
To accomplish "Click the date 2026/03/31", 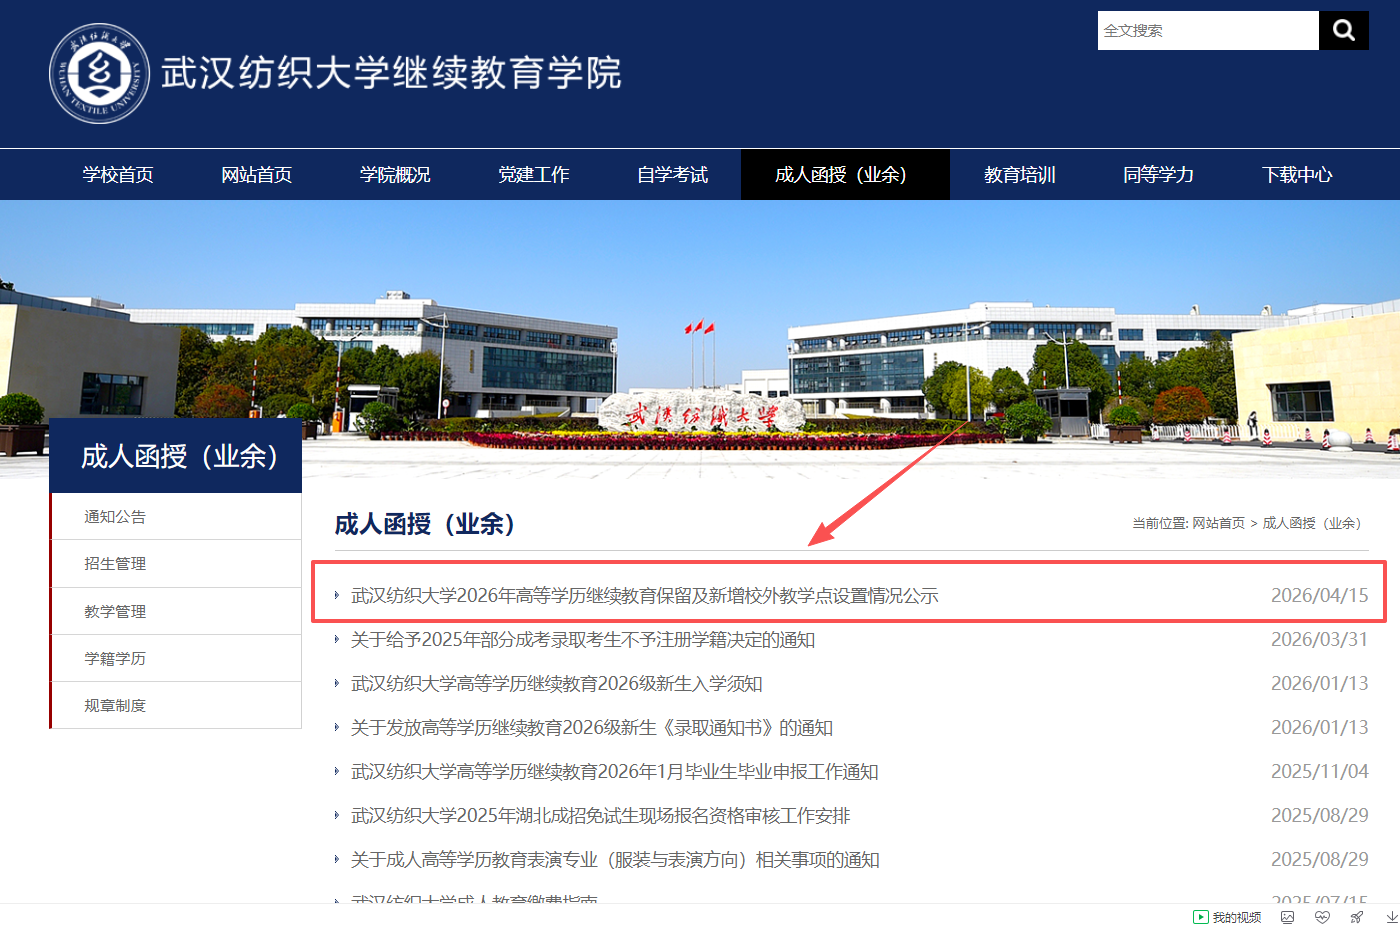I will 1319,640.
